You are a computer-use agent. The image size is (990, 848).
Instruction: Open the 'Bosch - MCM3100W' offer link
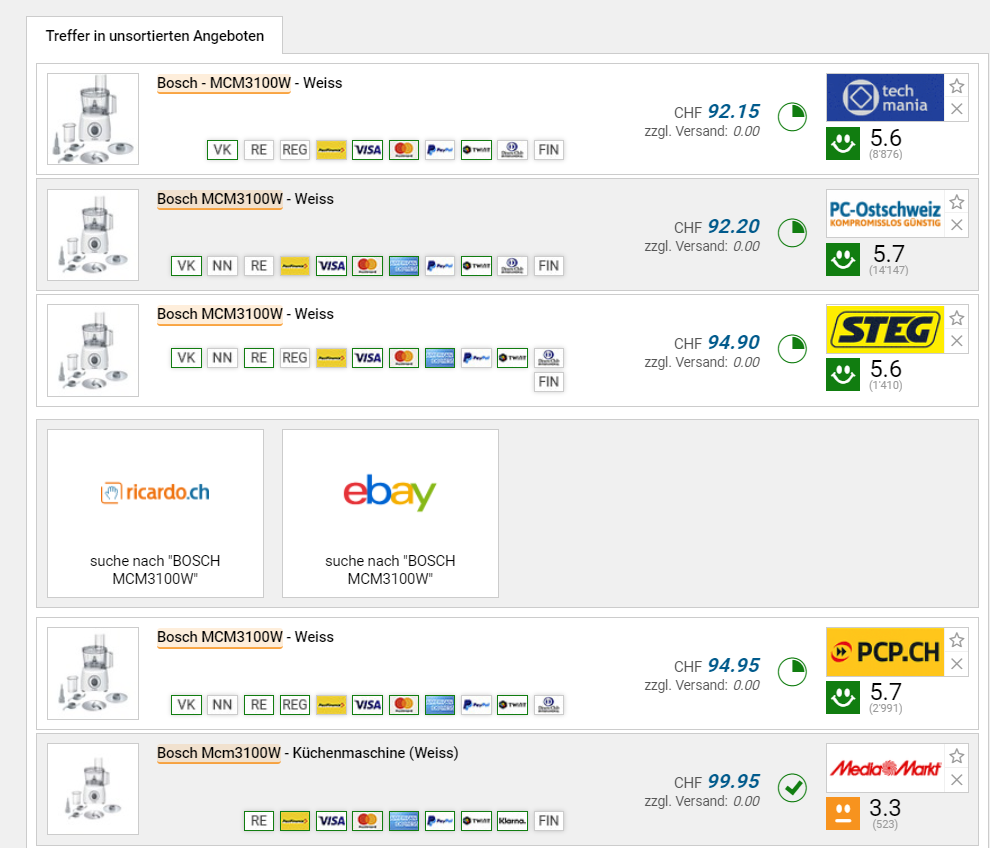(x=223, y=83)
